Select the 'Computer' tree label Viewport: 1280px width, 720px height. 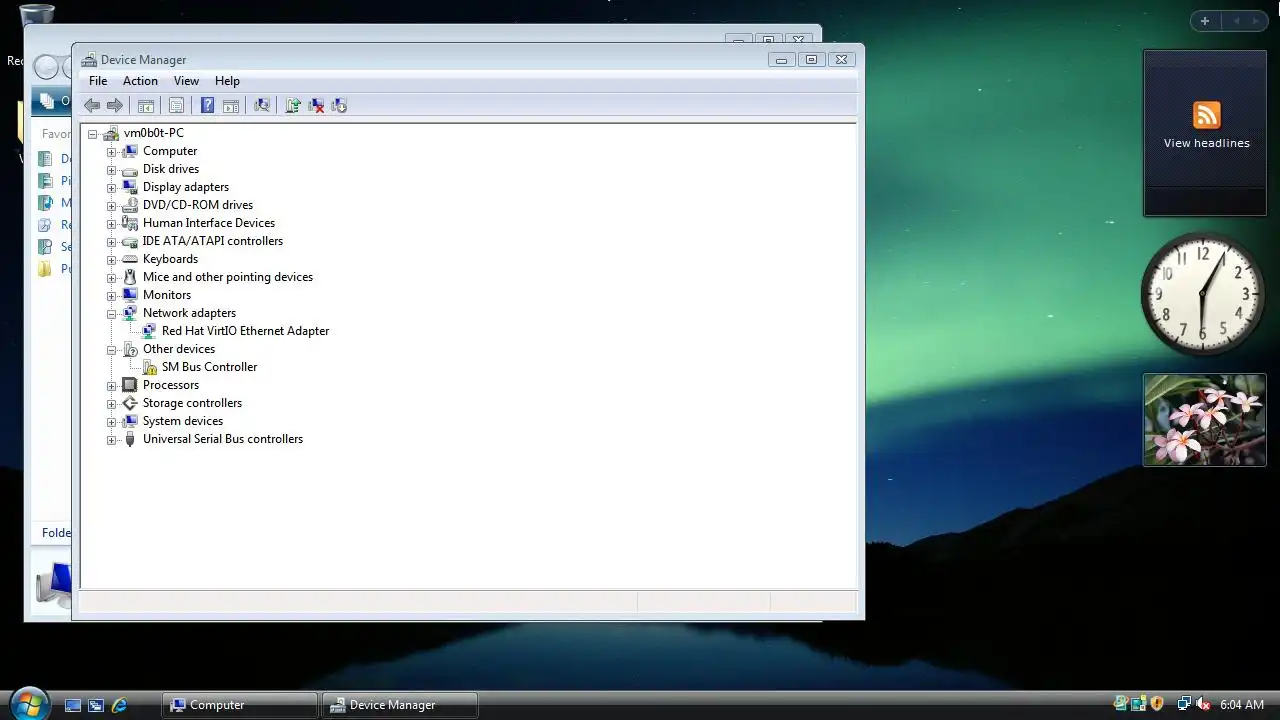pos(170,151)
